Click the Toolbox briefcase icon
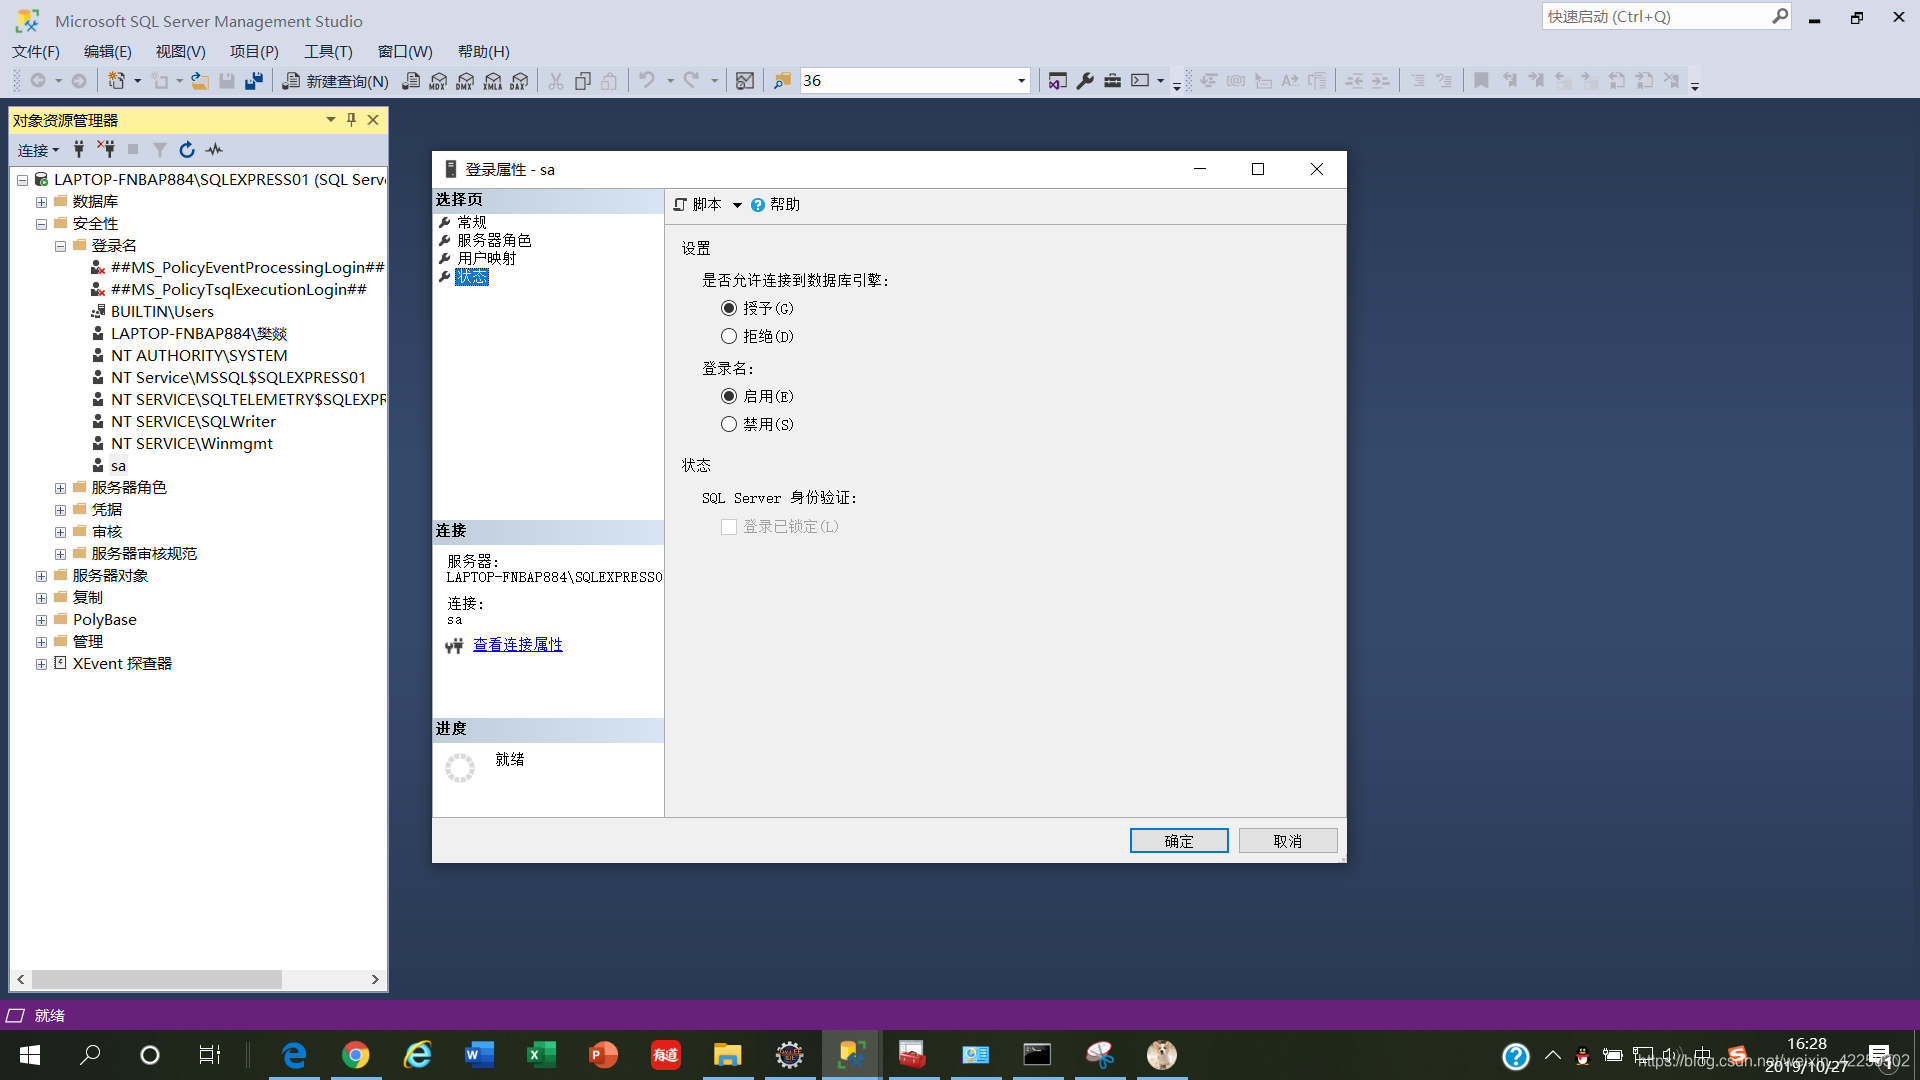Viewport: 1920px width, 1080px height. point(1112,81)
